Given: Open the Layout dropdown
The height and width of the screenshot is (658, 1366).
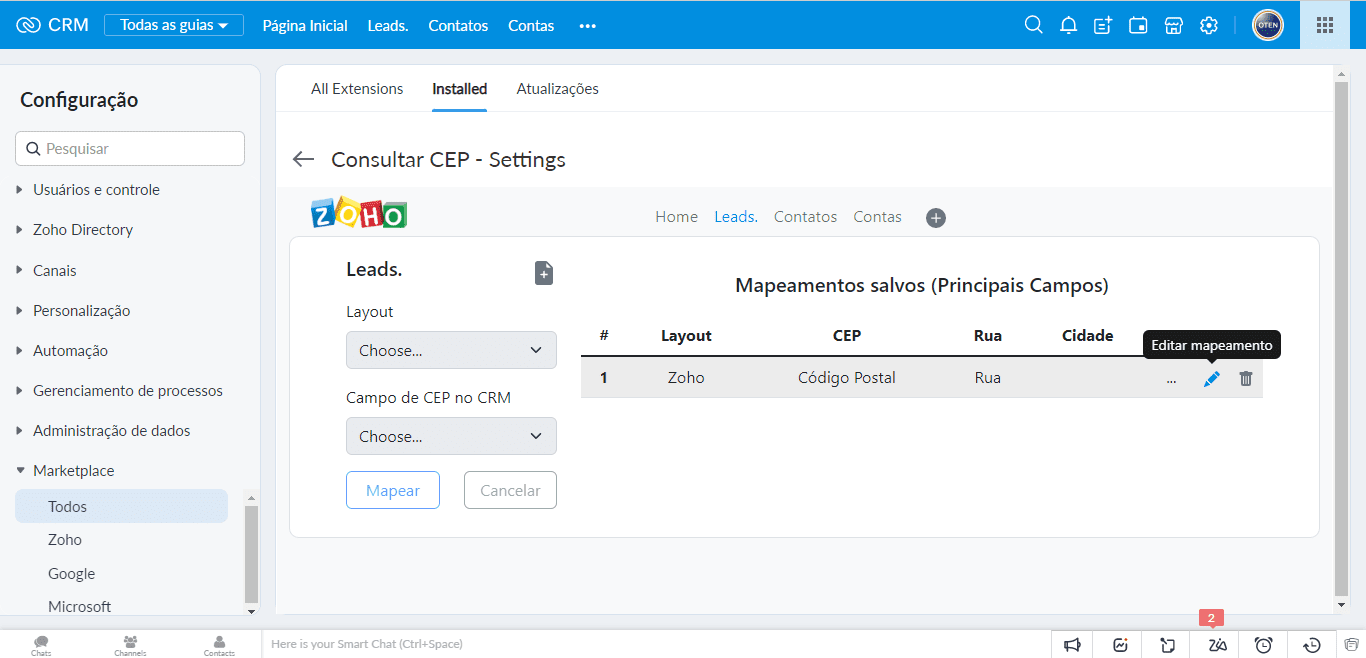Looking at the screenshot, I should coord(451,350).
